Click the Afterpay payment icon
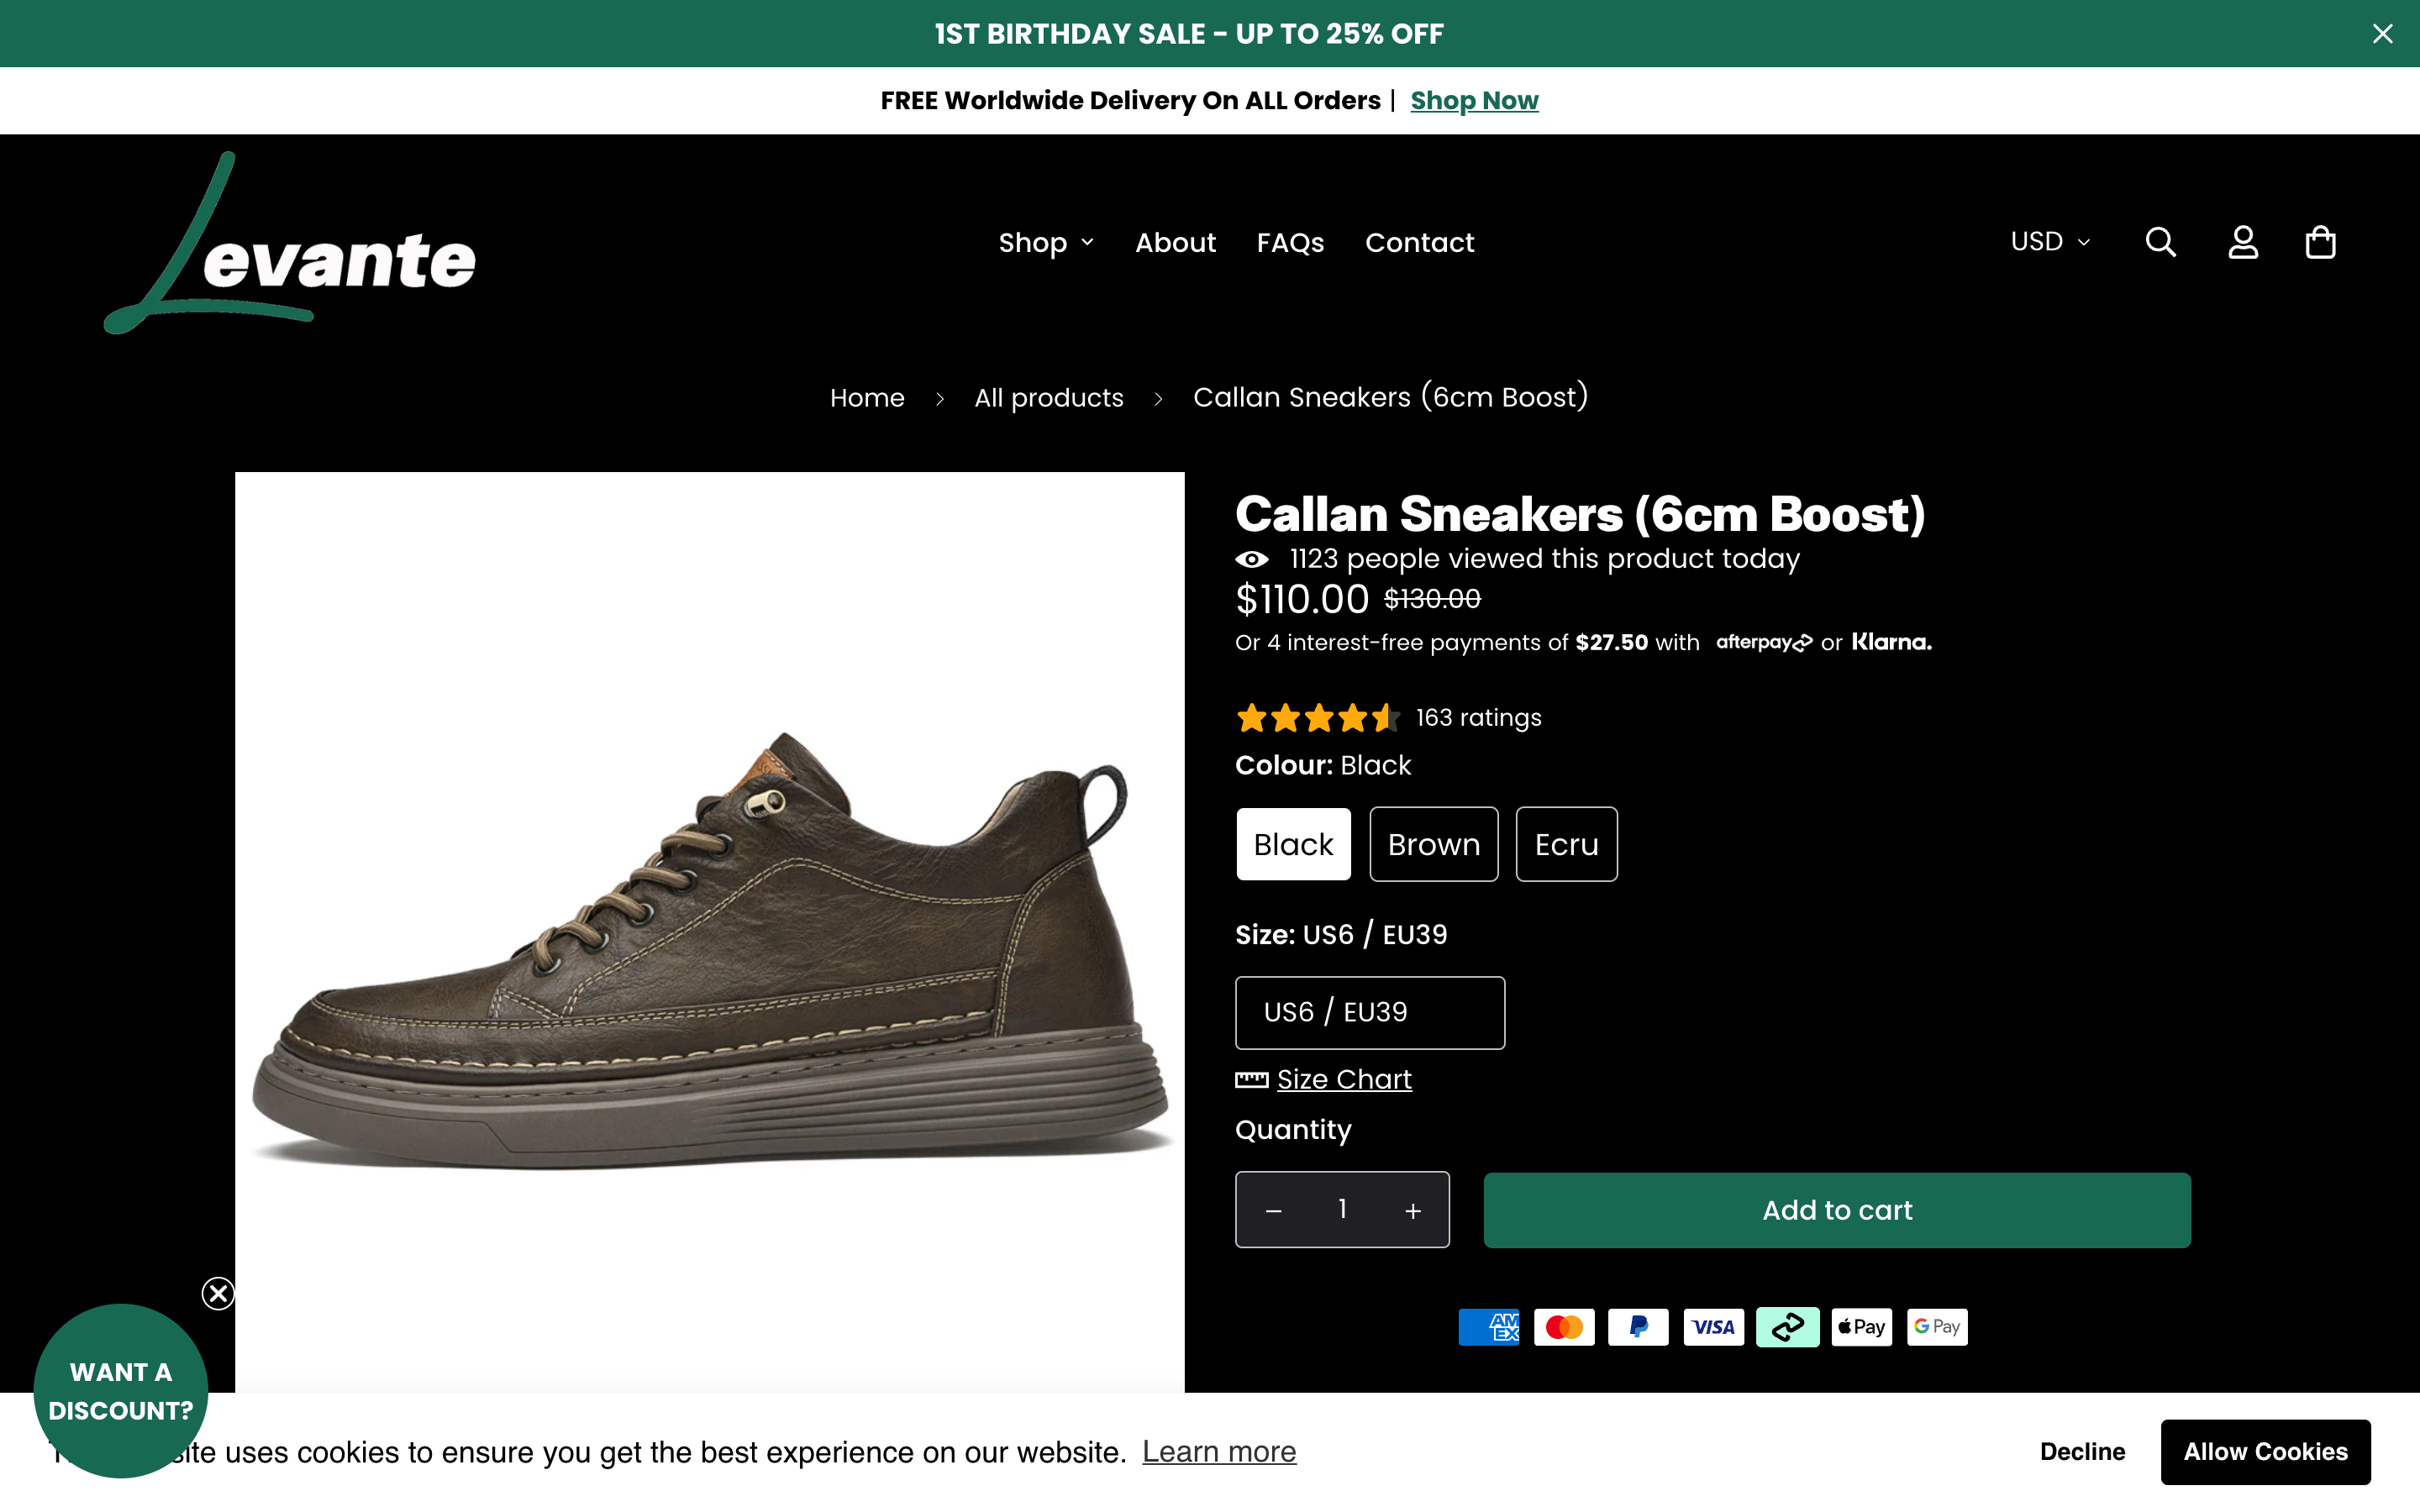Screen dimensions: 2420x1512 click(x=1787, y=1326)
